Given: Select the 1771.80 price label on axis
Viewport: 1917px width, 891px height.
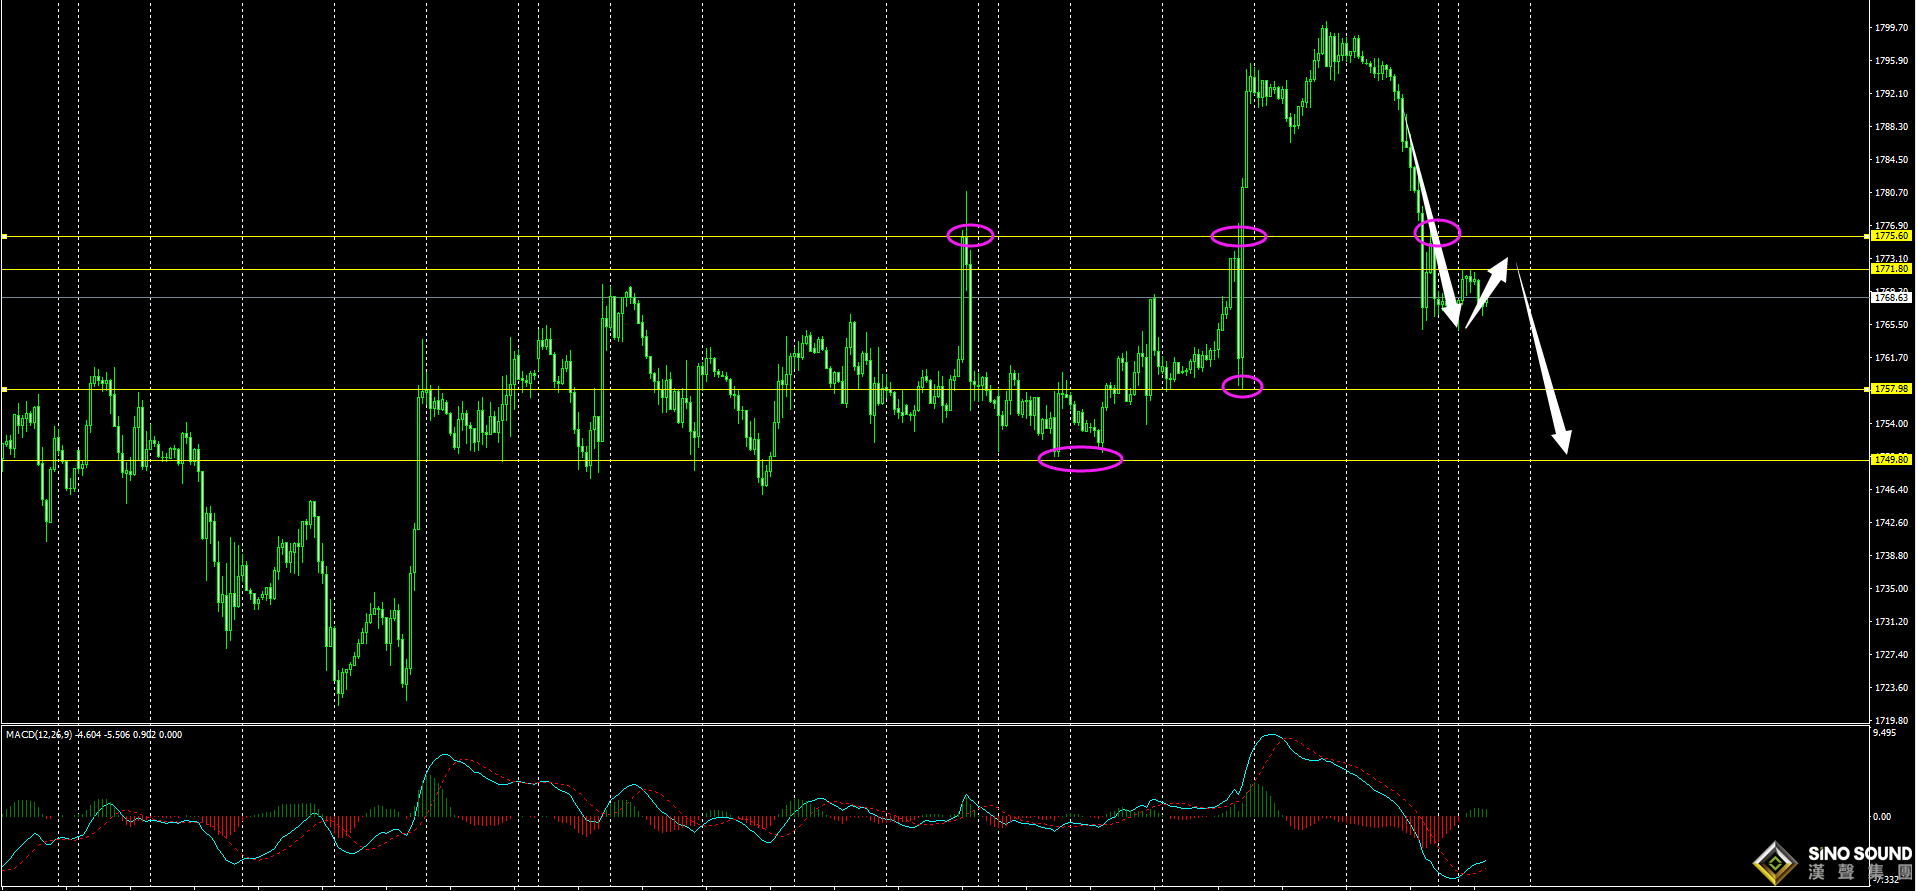Looking at the screenshot, I should pos(1891,269).
